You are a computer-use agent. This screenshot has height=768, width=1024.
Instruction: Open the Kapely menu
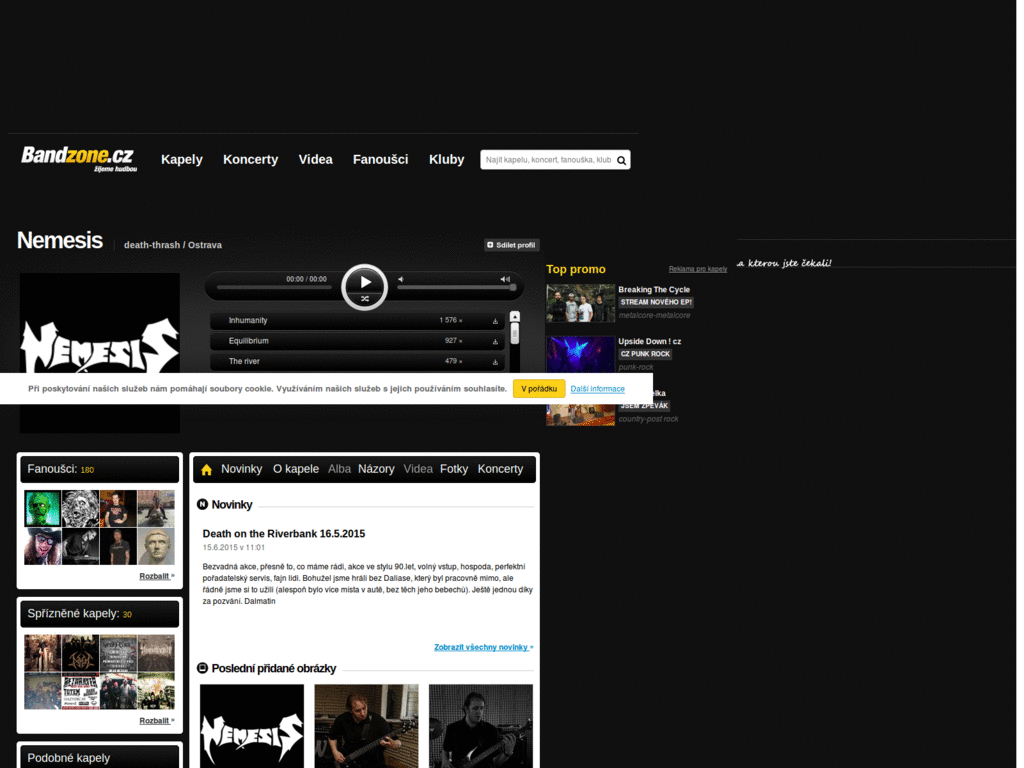(182, 159)
